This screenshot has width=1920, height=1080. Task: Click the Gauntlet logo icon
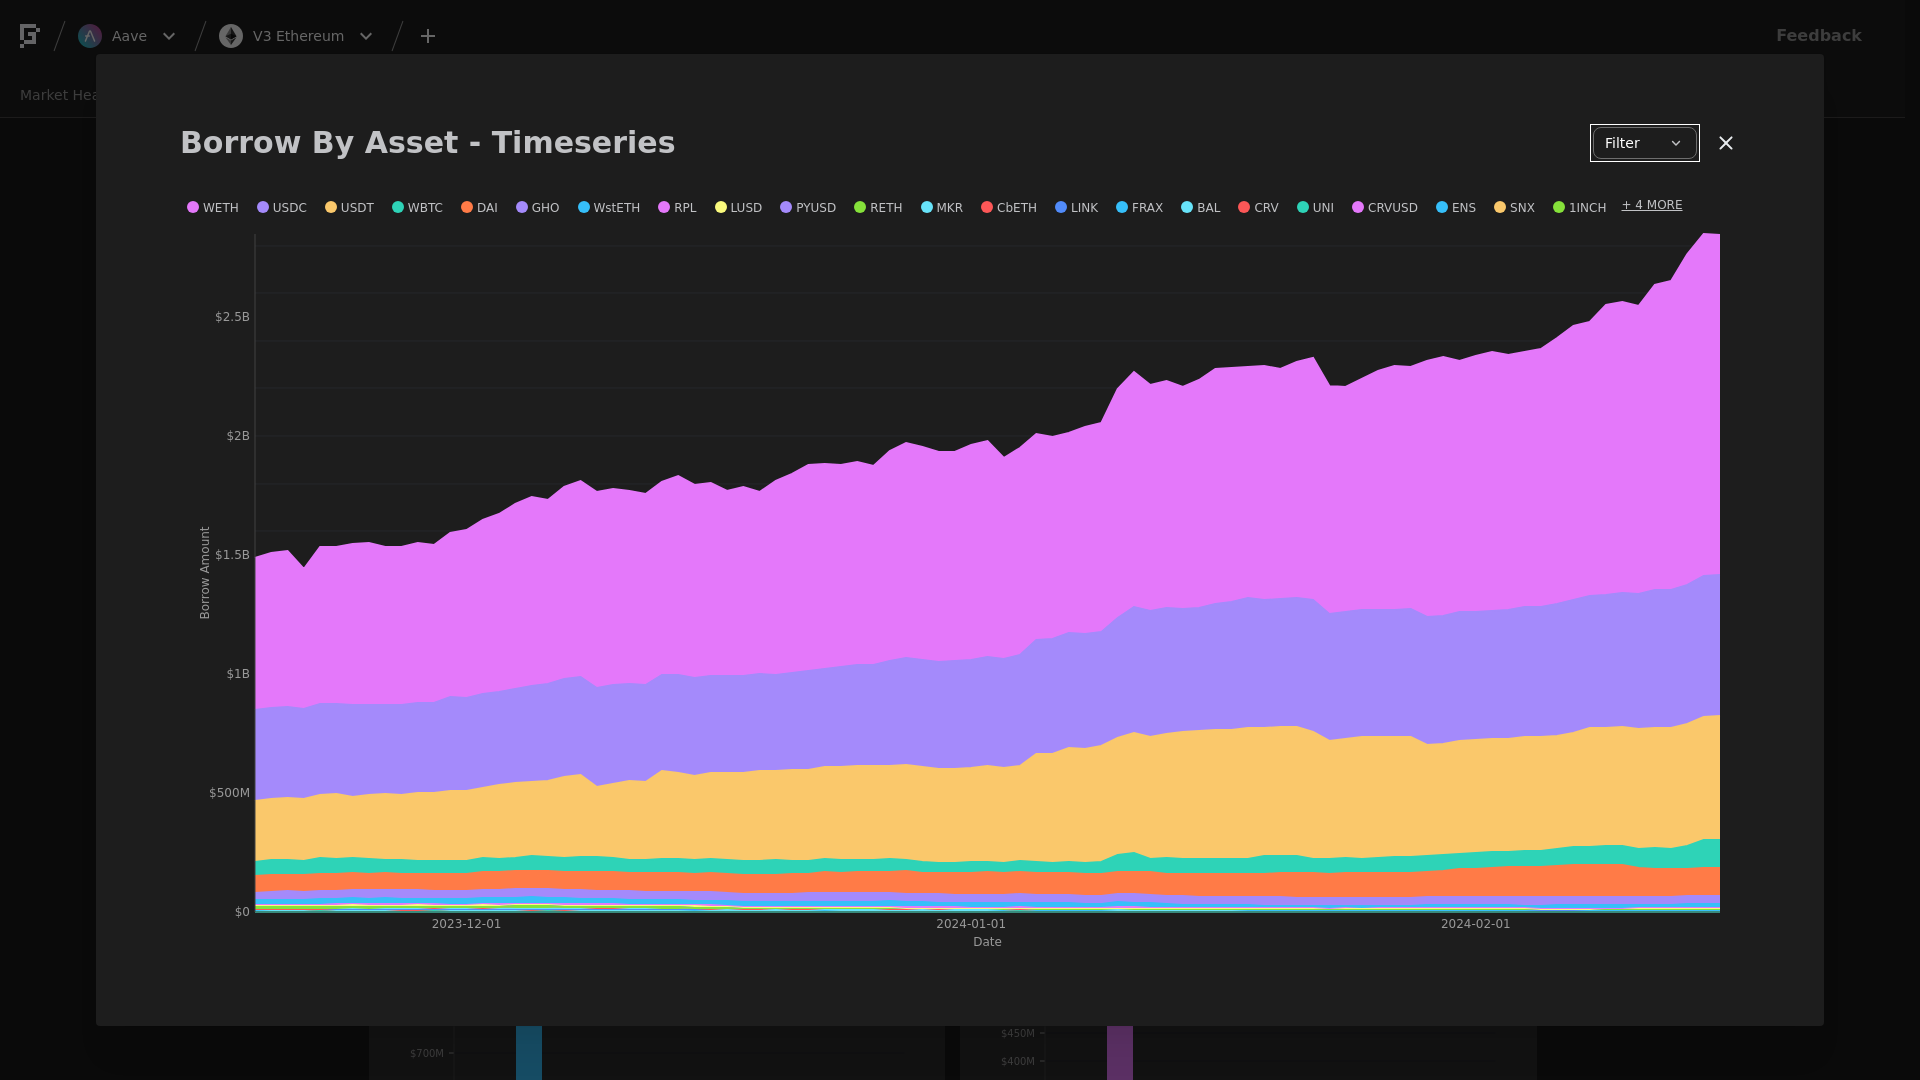(30, 36)
